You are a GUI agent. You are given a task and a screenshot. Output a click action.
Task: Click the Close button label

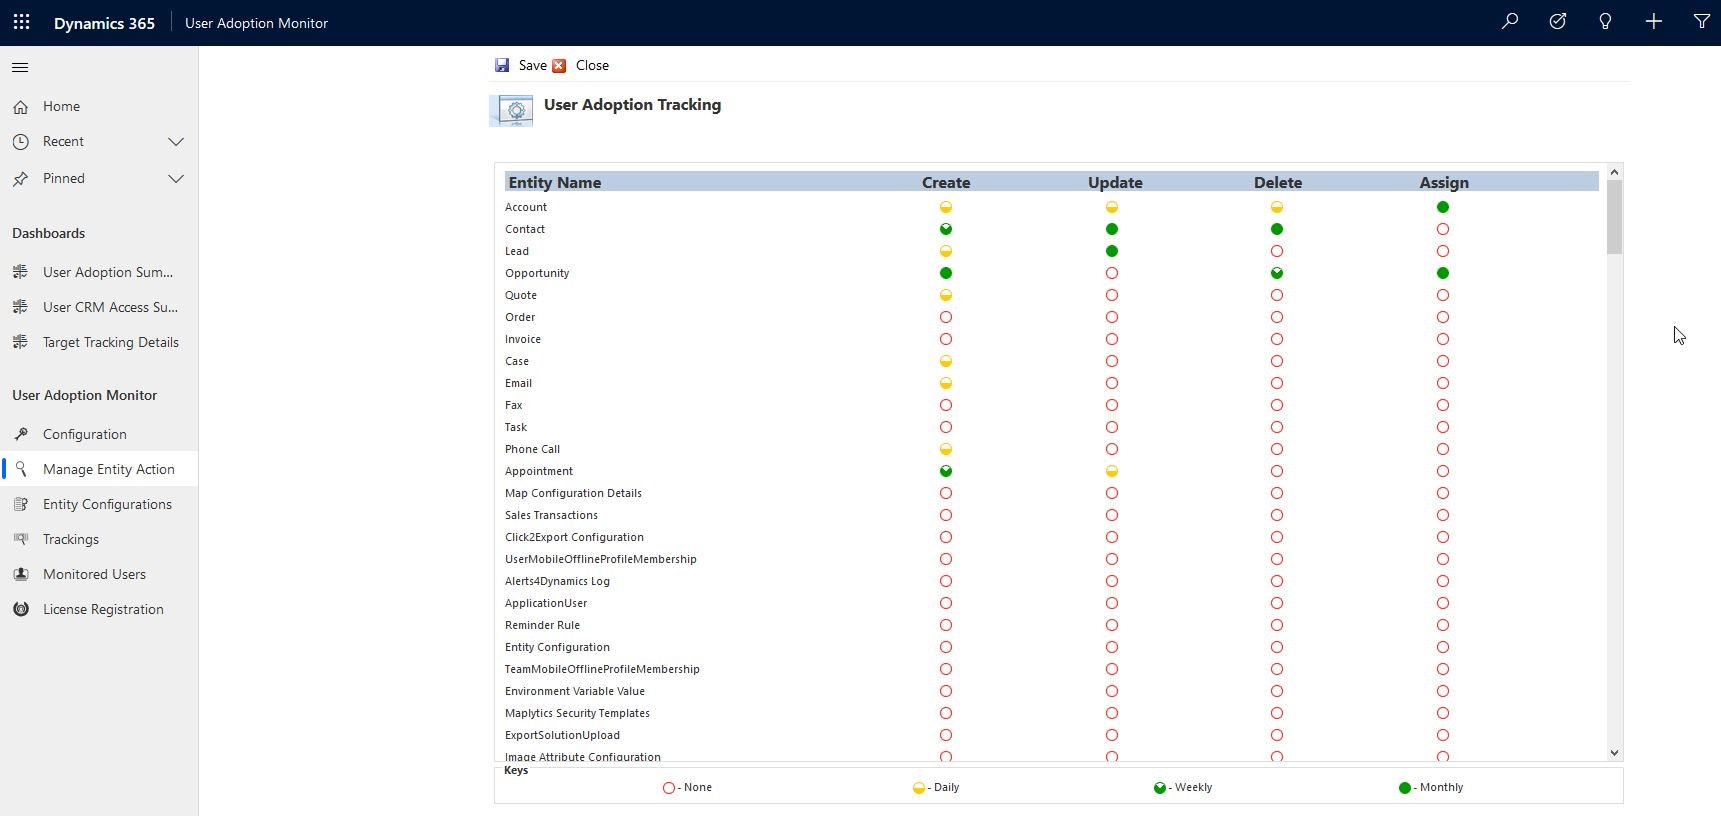(592, 65)
